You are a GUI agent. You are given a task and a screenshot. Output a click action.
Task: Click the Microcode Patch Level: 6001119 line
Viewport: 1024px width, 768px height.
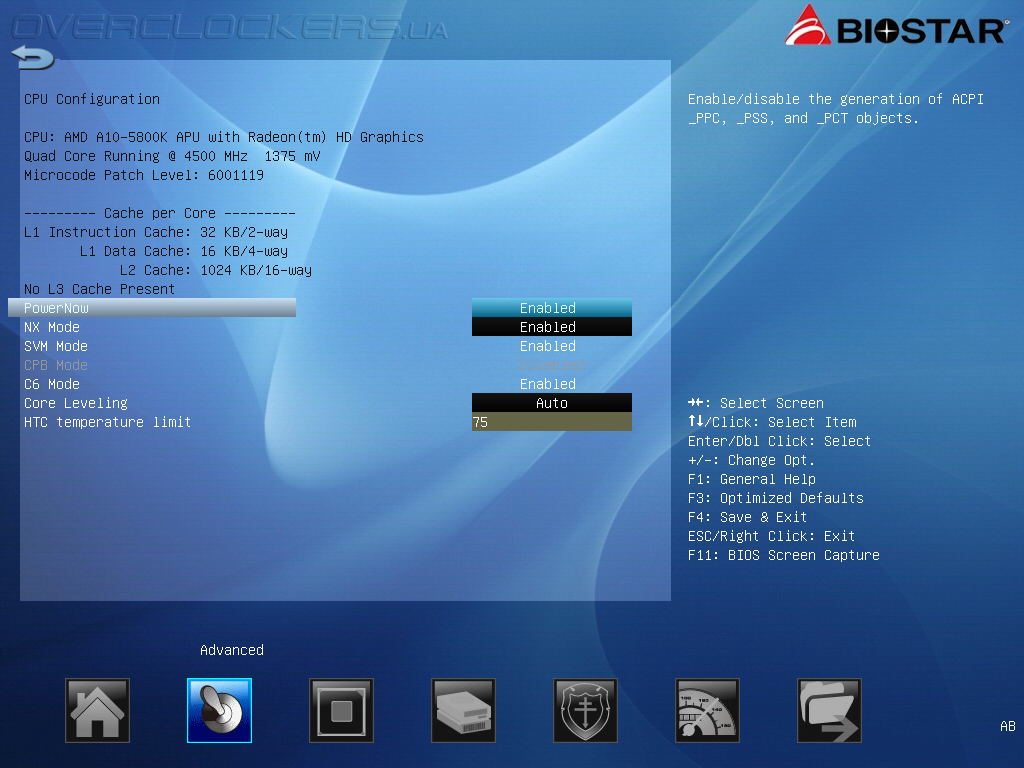point(144,175)
